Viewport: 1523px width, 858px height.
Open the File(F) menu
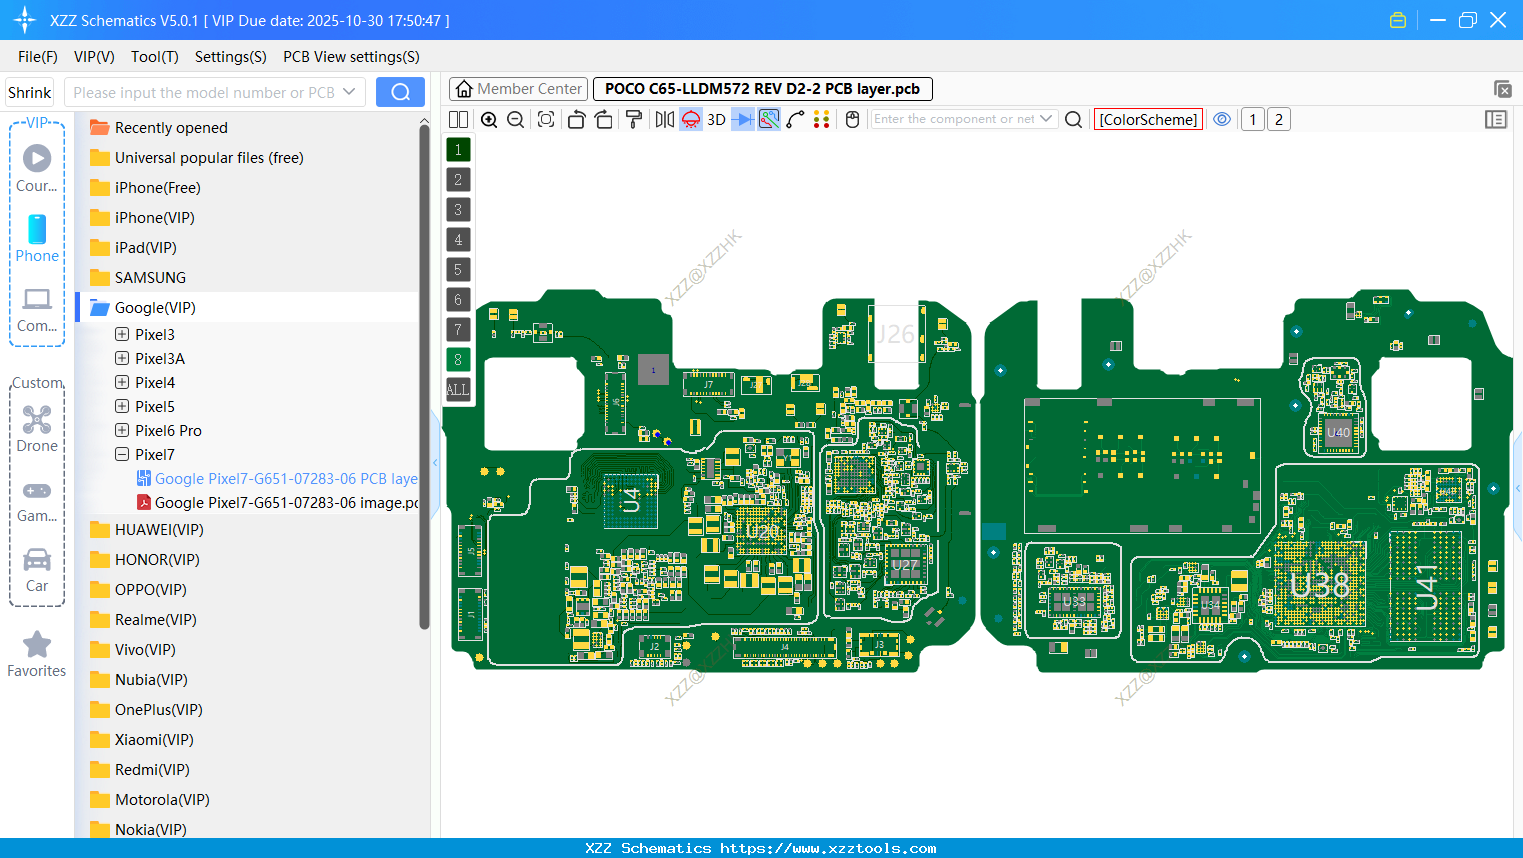[x=38, y=57]
